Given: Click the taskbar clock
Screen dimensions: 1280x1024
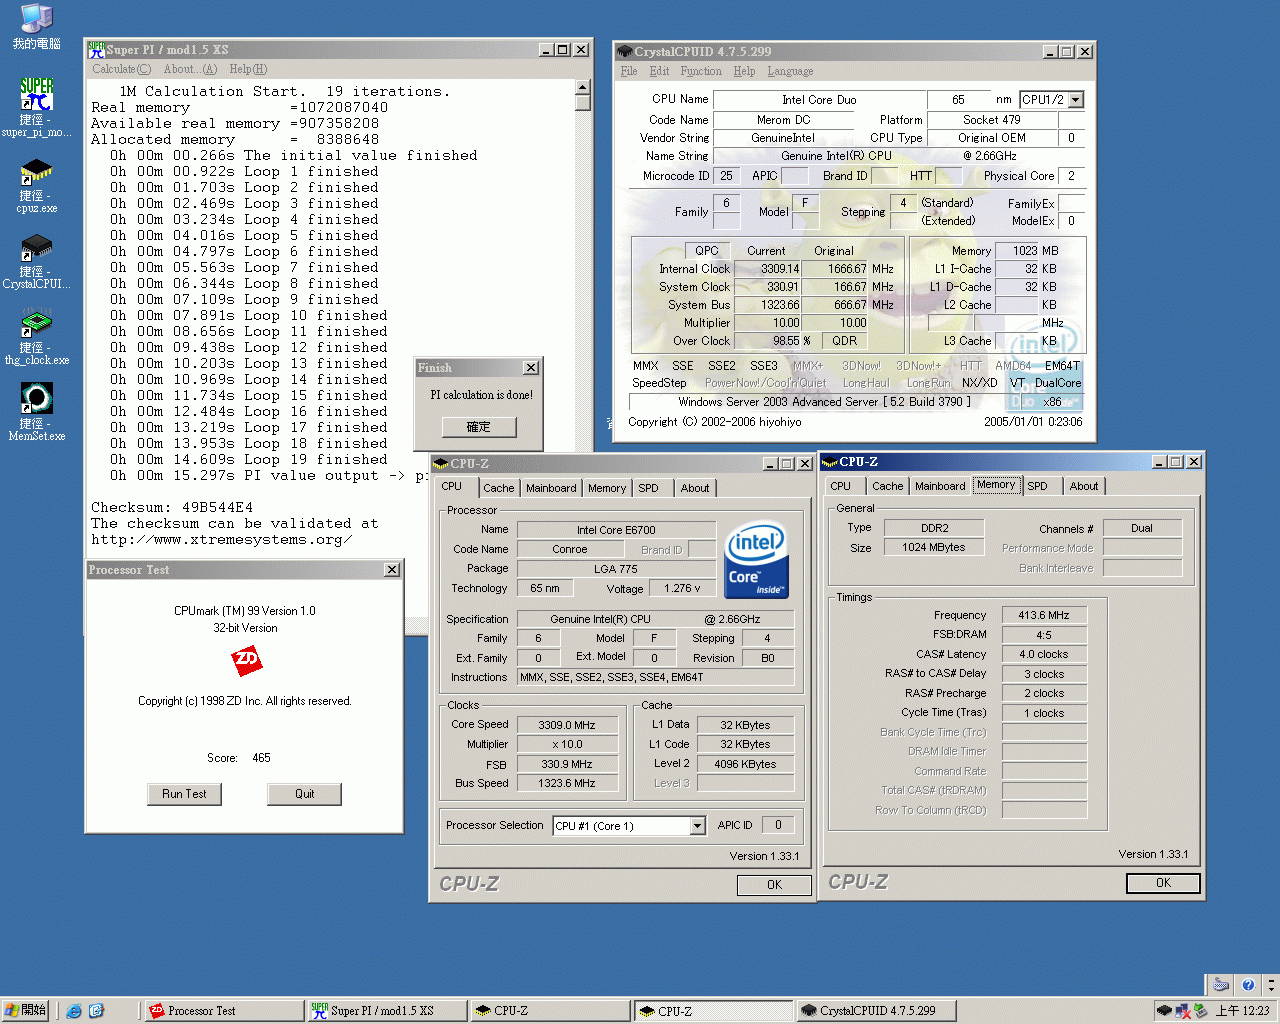Looking at the screenshot, I should click(1242, 1011).
